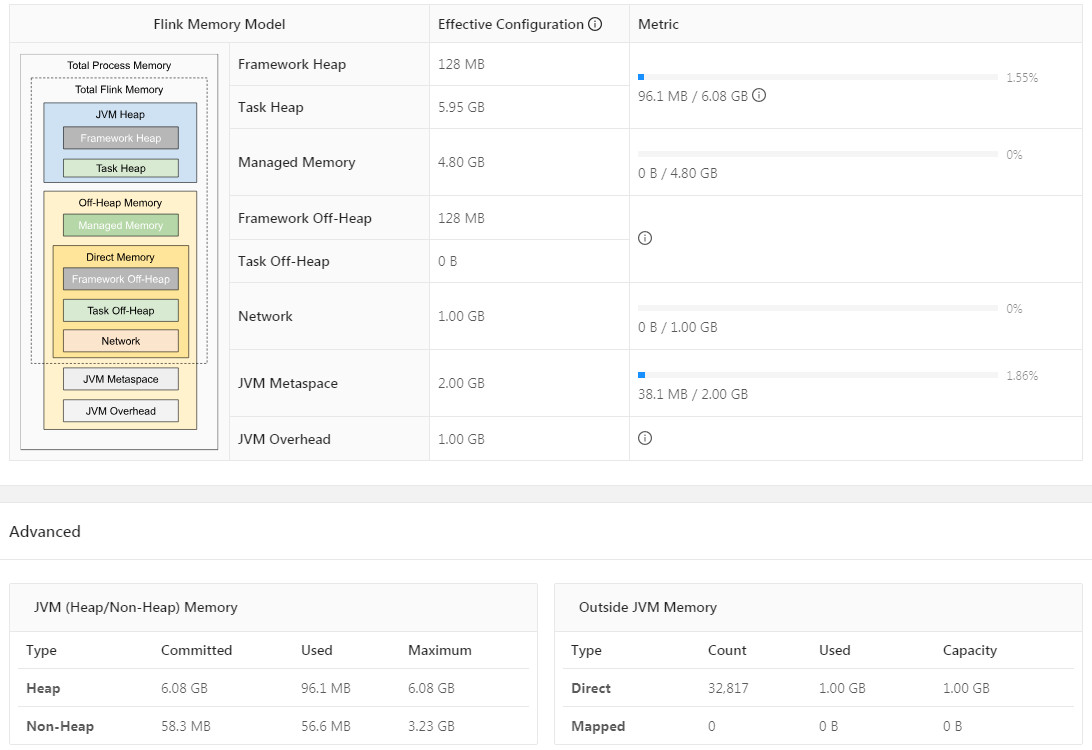Click the 'JVM (Heap/Non-Heap) Memory' card title
1092x750 pixels.
click(x=136, y=607)
